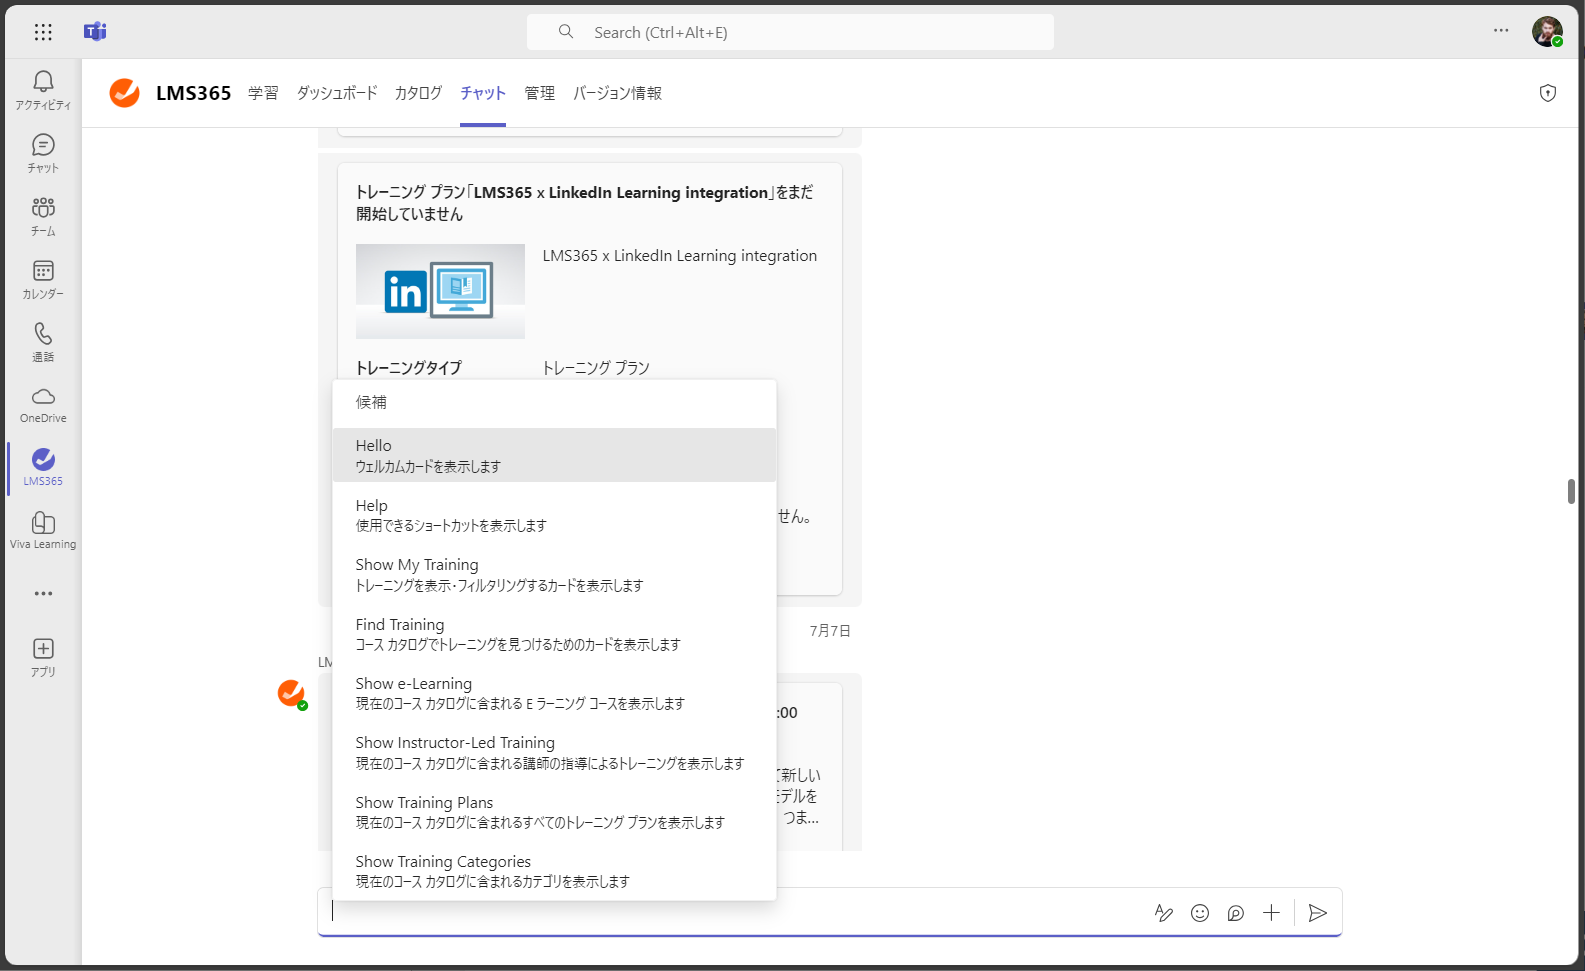The image size is (1585, 971).
Task: Click the Microsoft Teams logo icon
Action: (95, 32)
